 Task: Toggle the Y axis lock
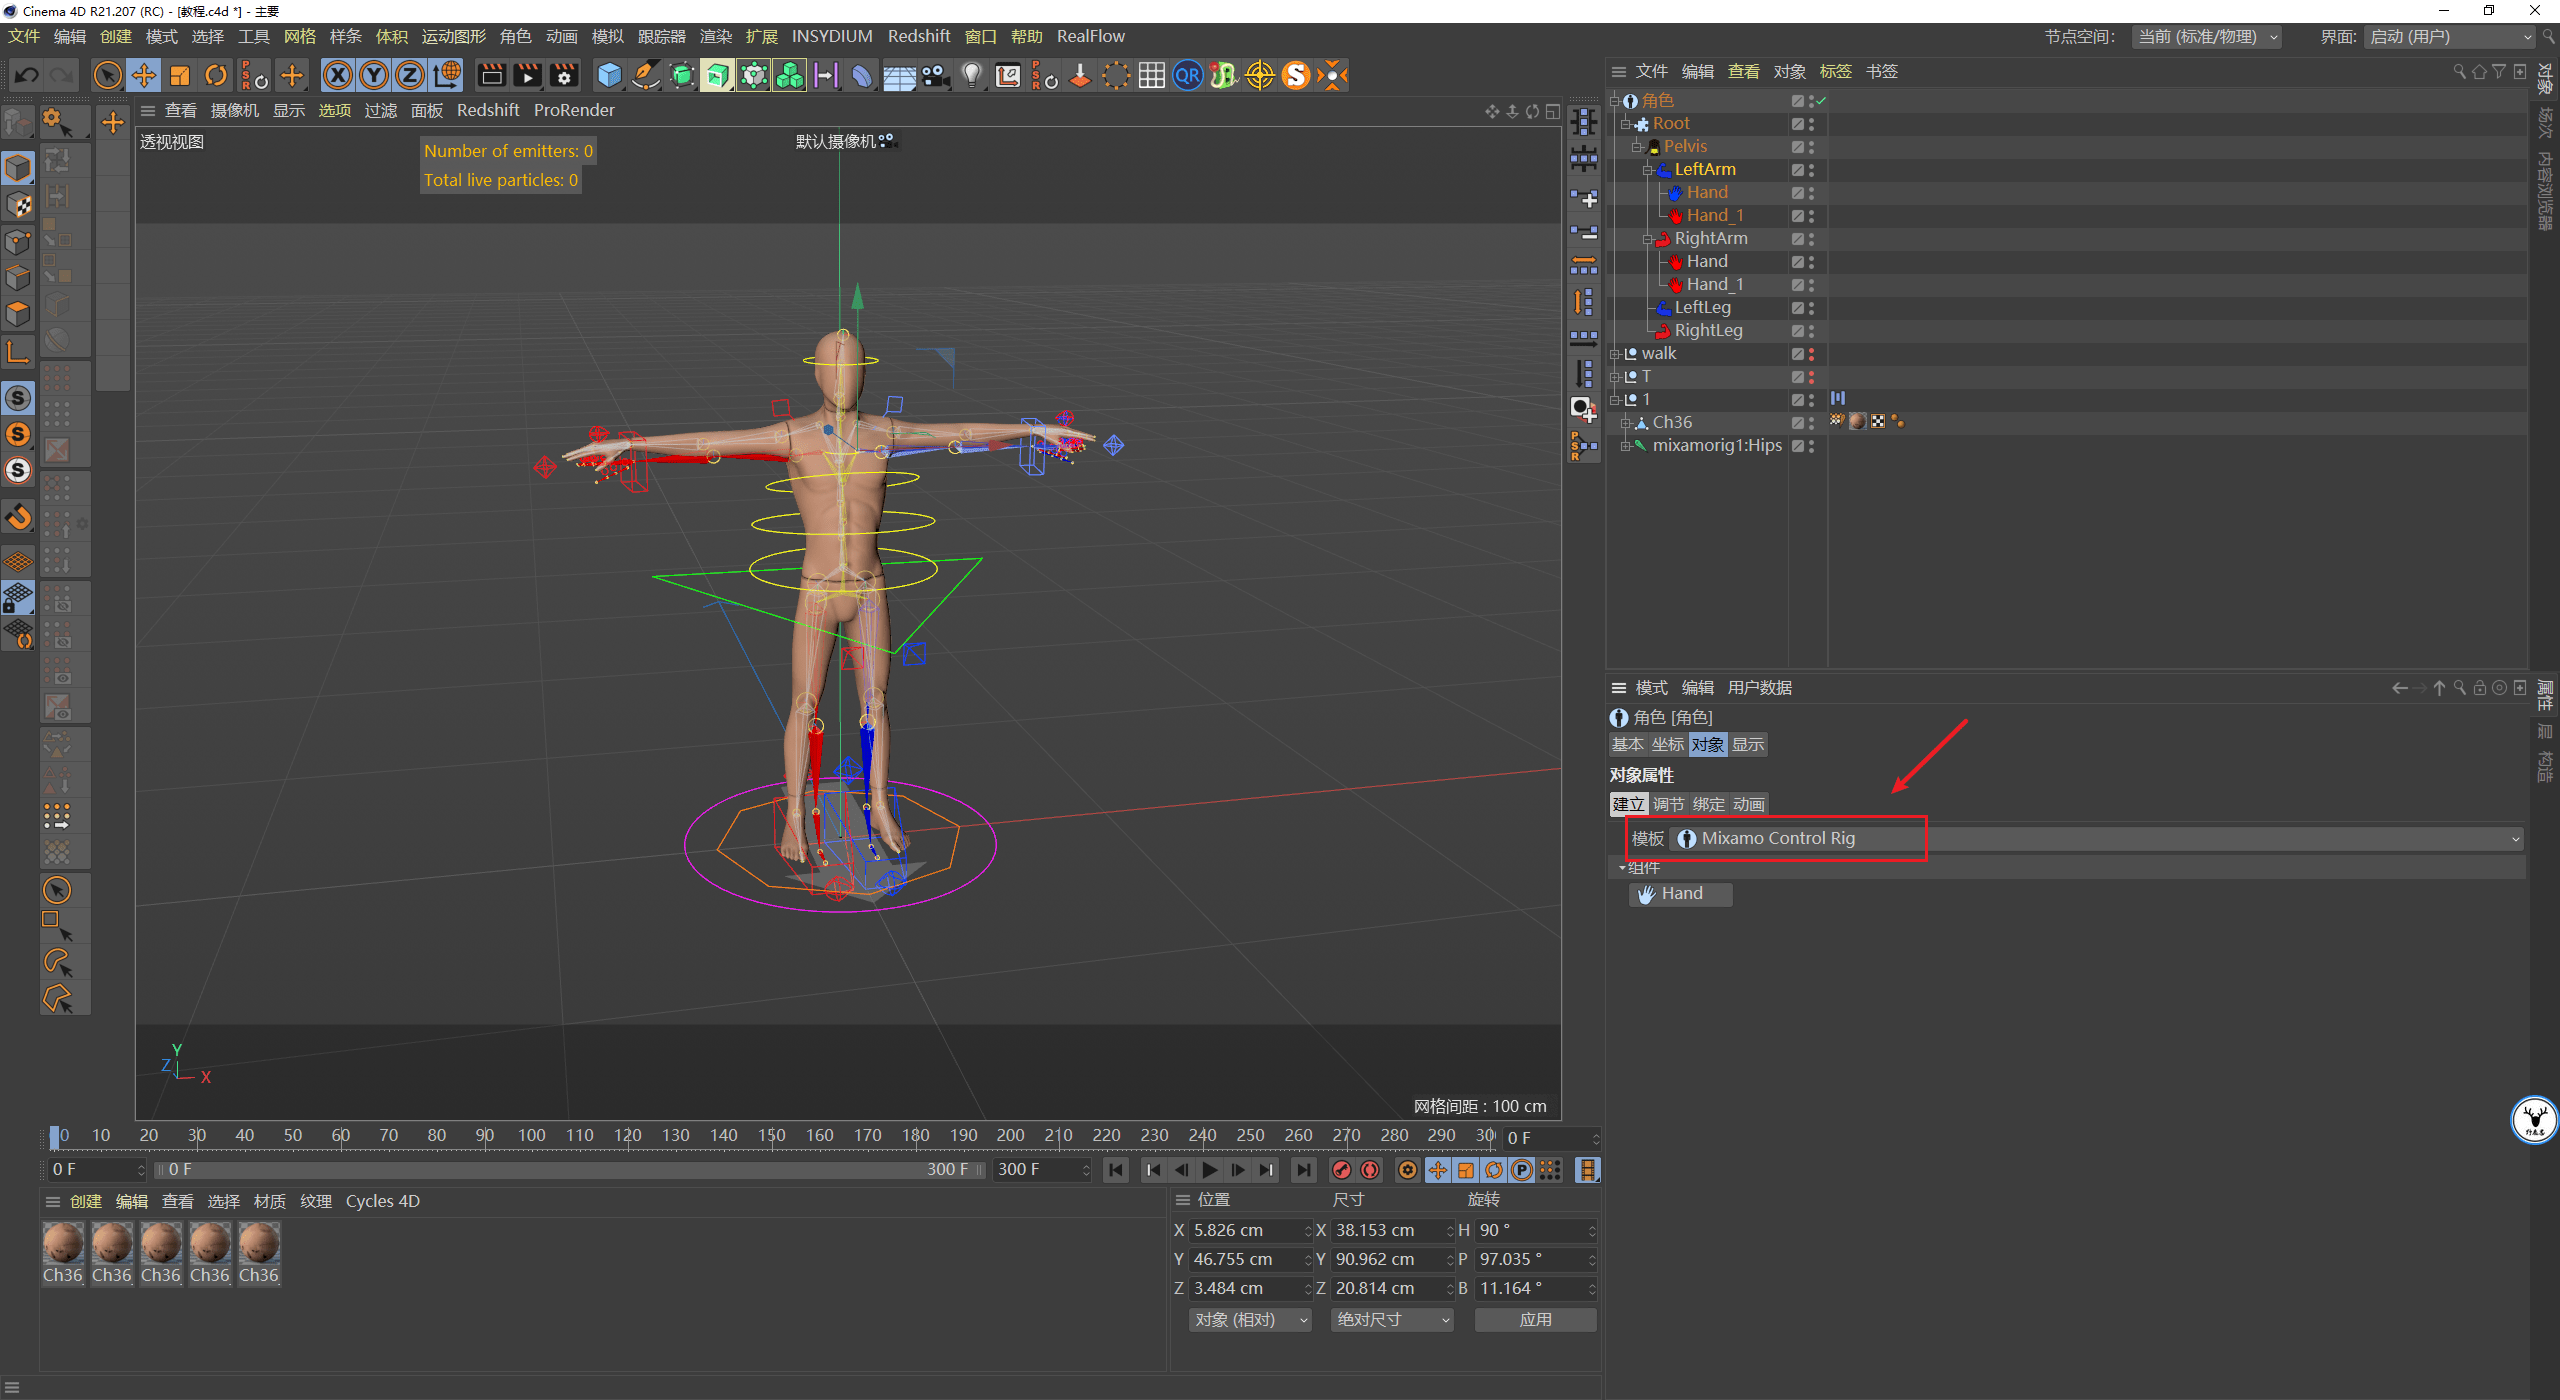pos(374,75)
